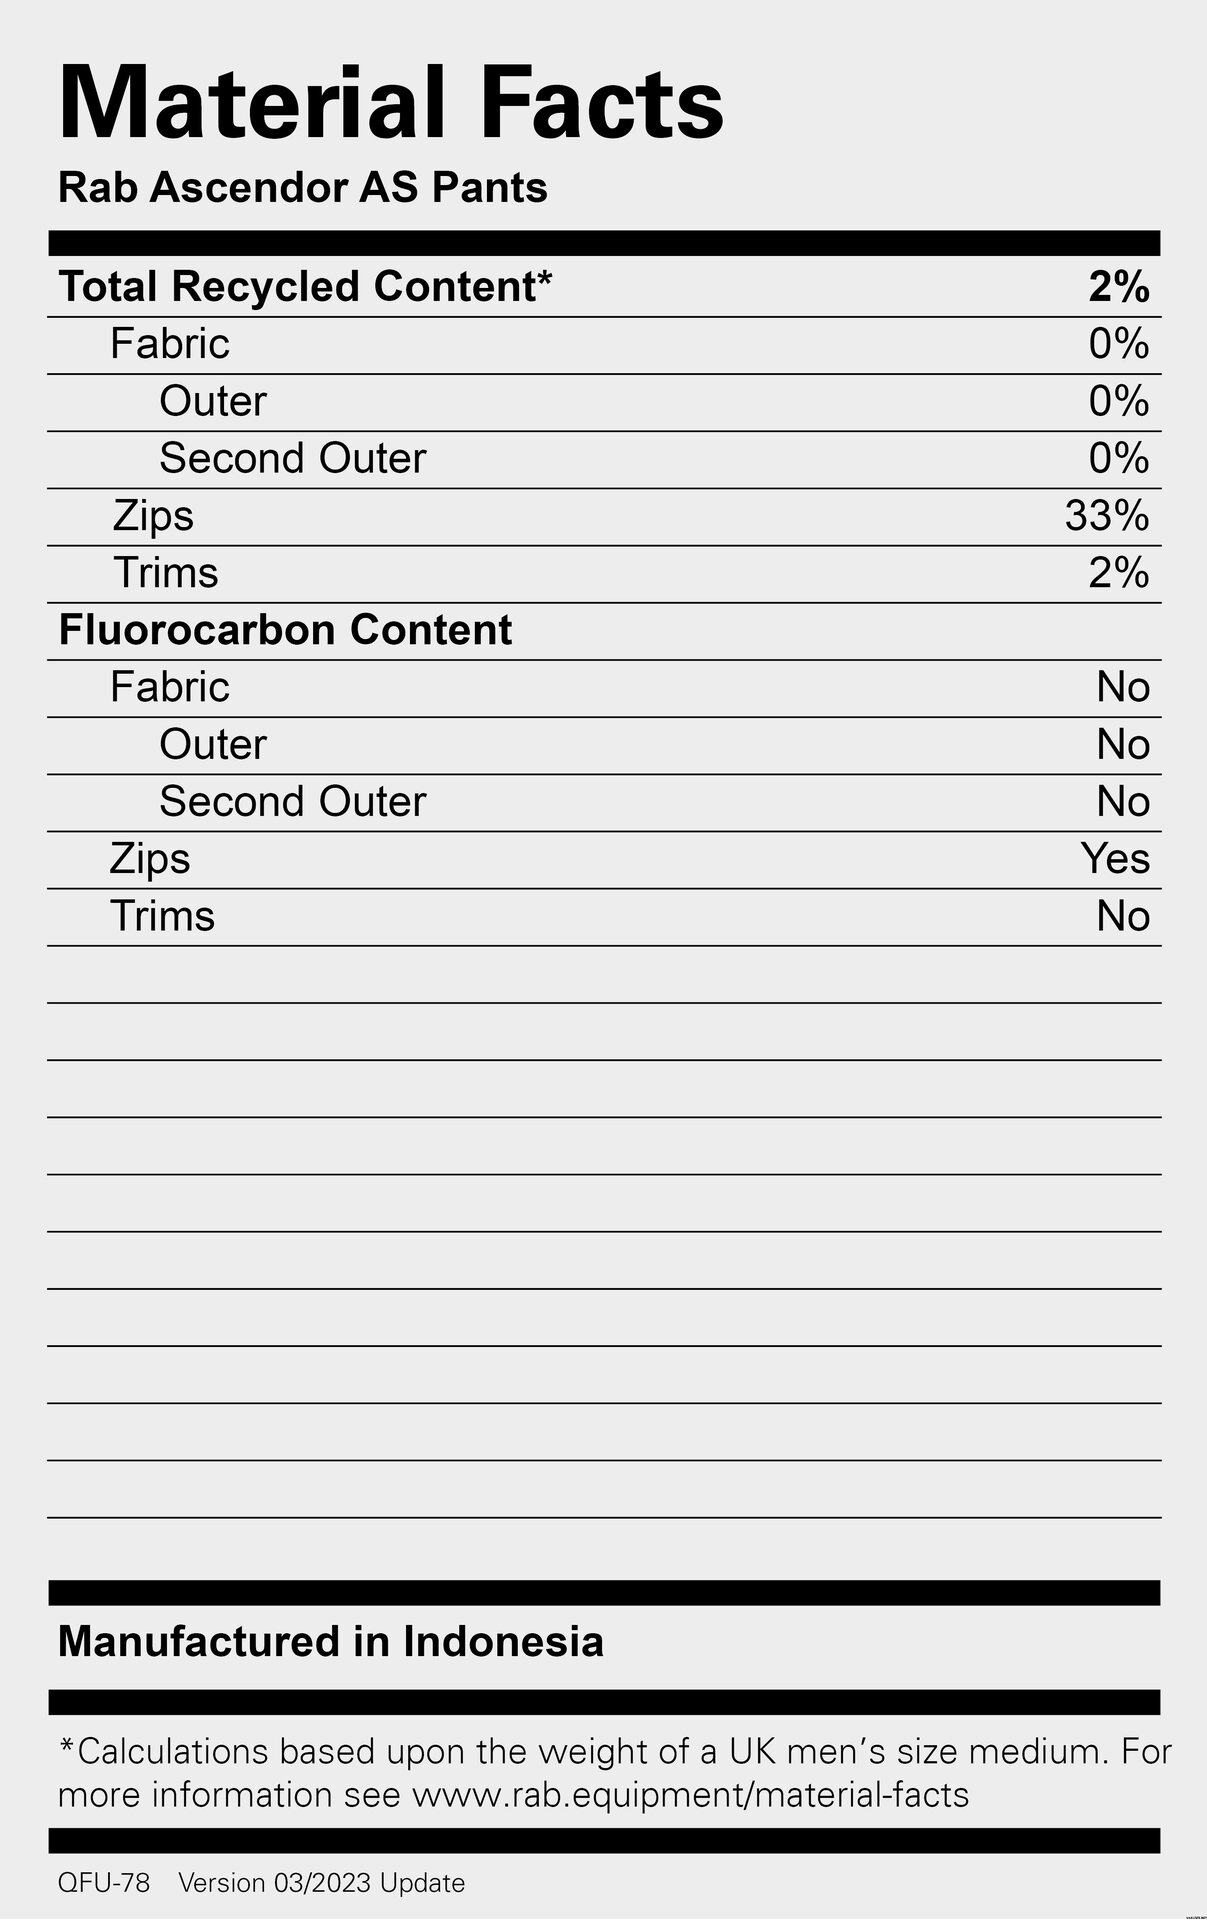The height and width of the screenshot is (1920, 1207).
Task: Select Zips label under Fluorocarbon Content
Action: pos(150,859)
